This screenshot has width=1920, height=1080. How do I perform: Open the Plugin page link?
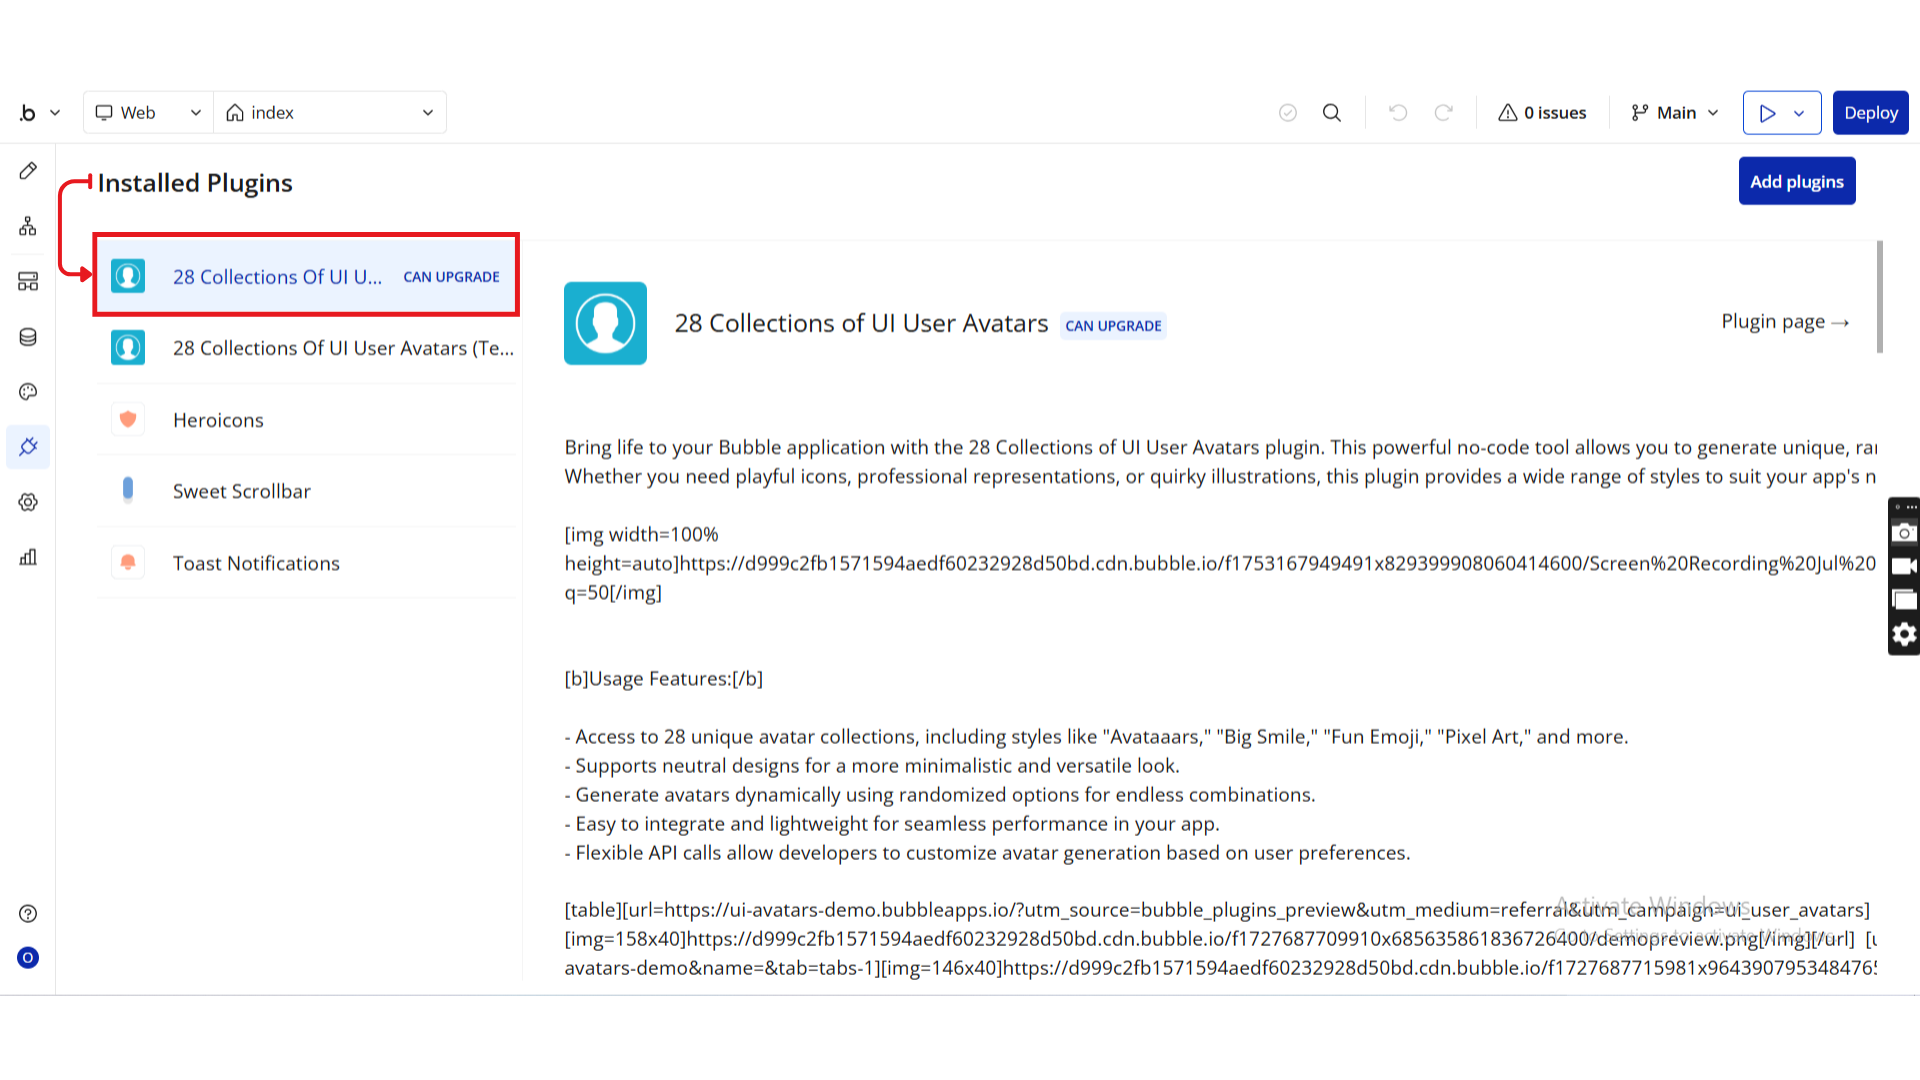pyautogui.click(x=1785, y=322)
